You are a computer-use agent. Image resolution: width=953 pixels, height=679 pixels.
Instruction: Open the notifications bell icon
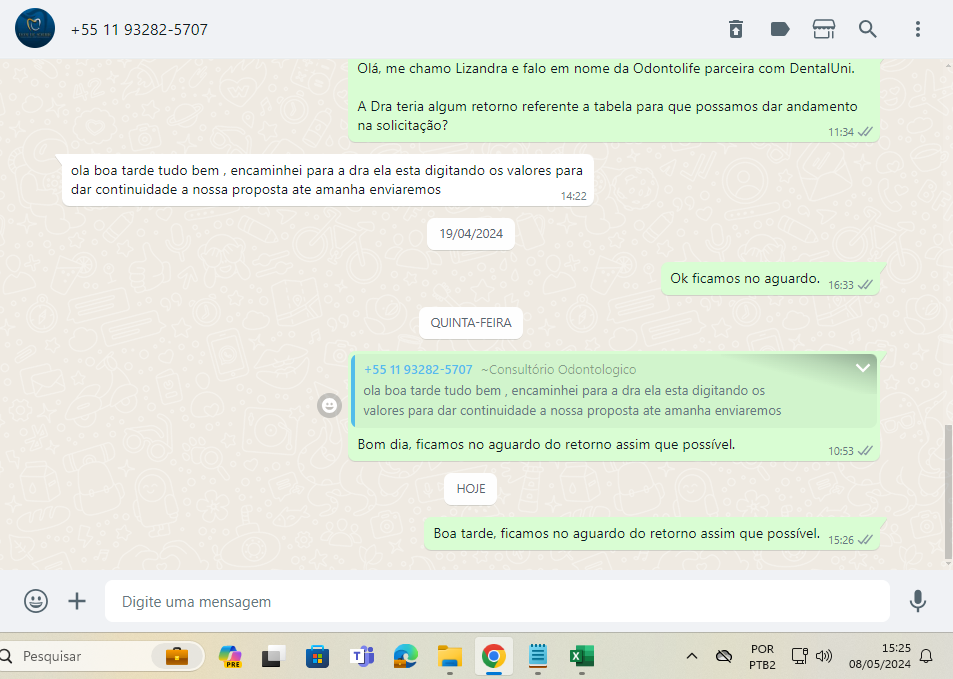(926, 657)
